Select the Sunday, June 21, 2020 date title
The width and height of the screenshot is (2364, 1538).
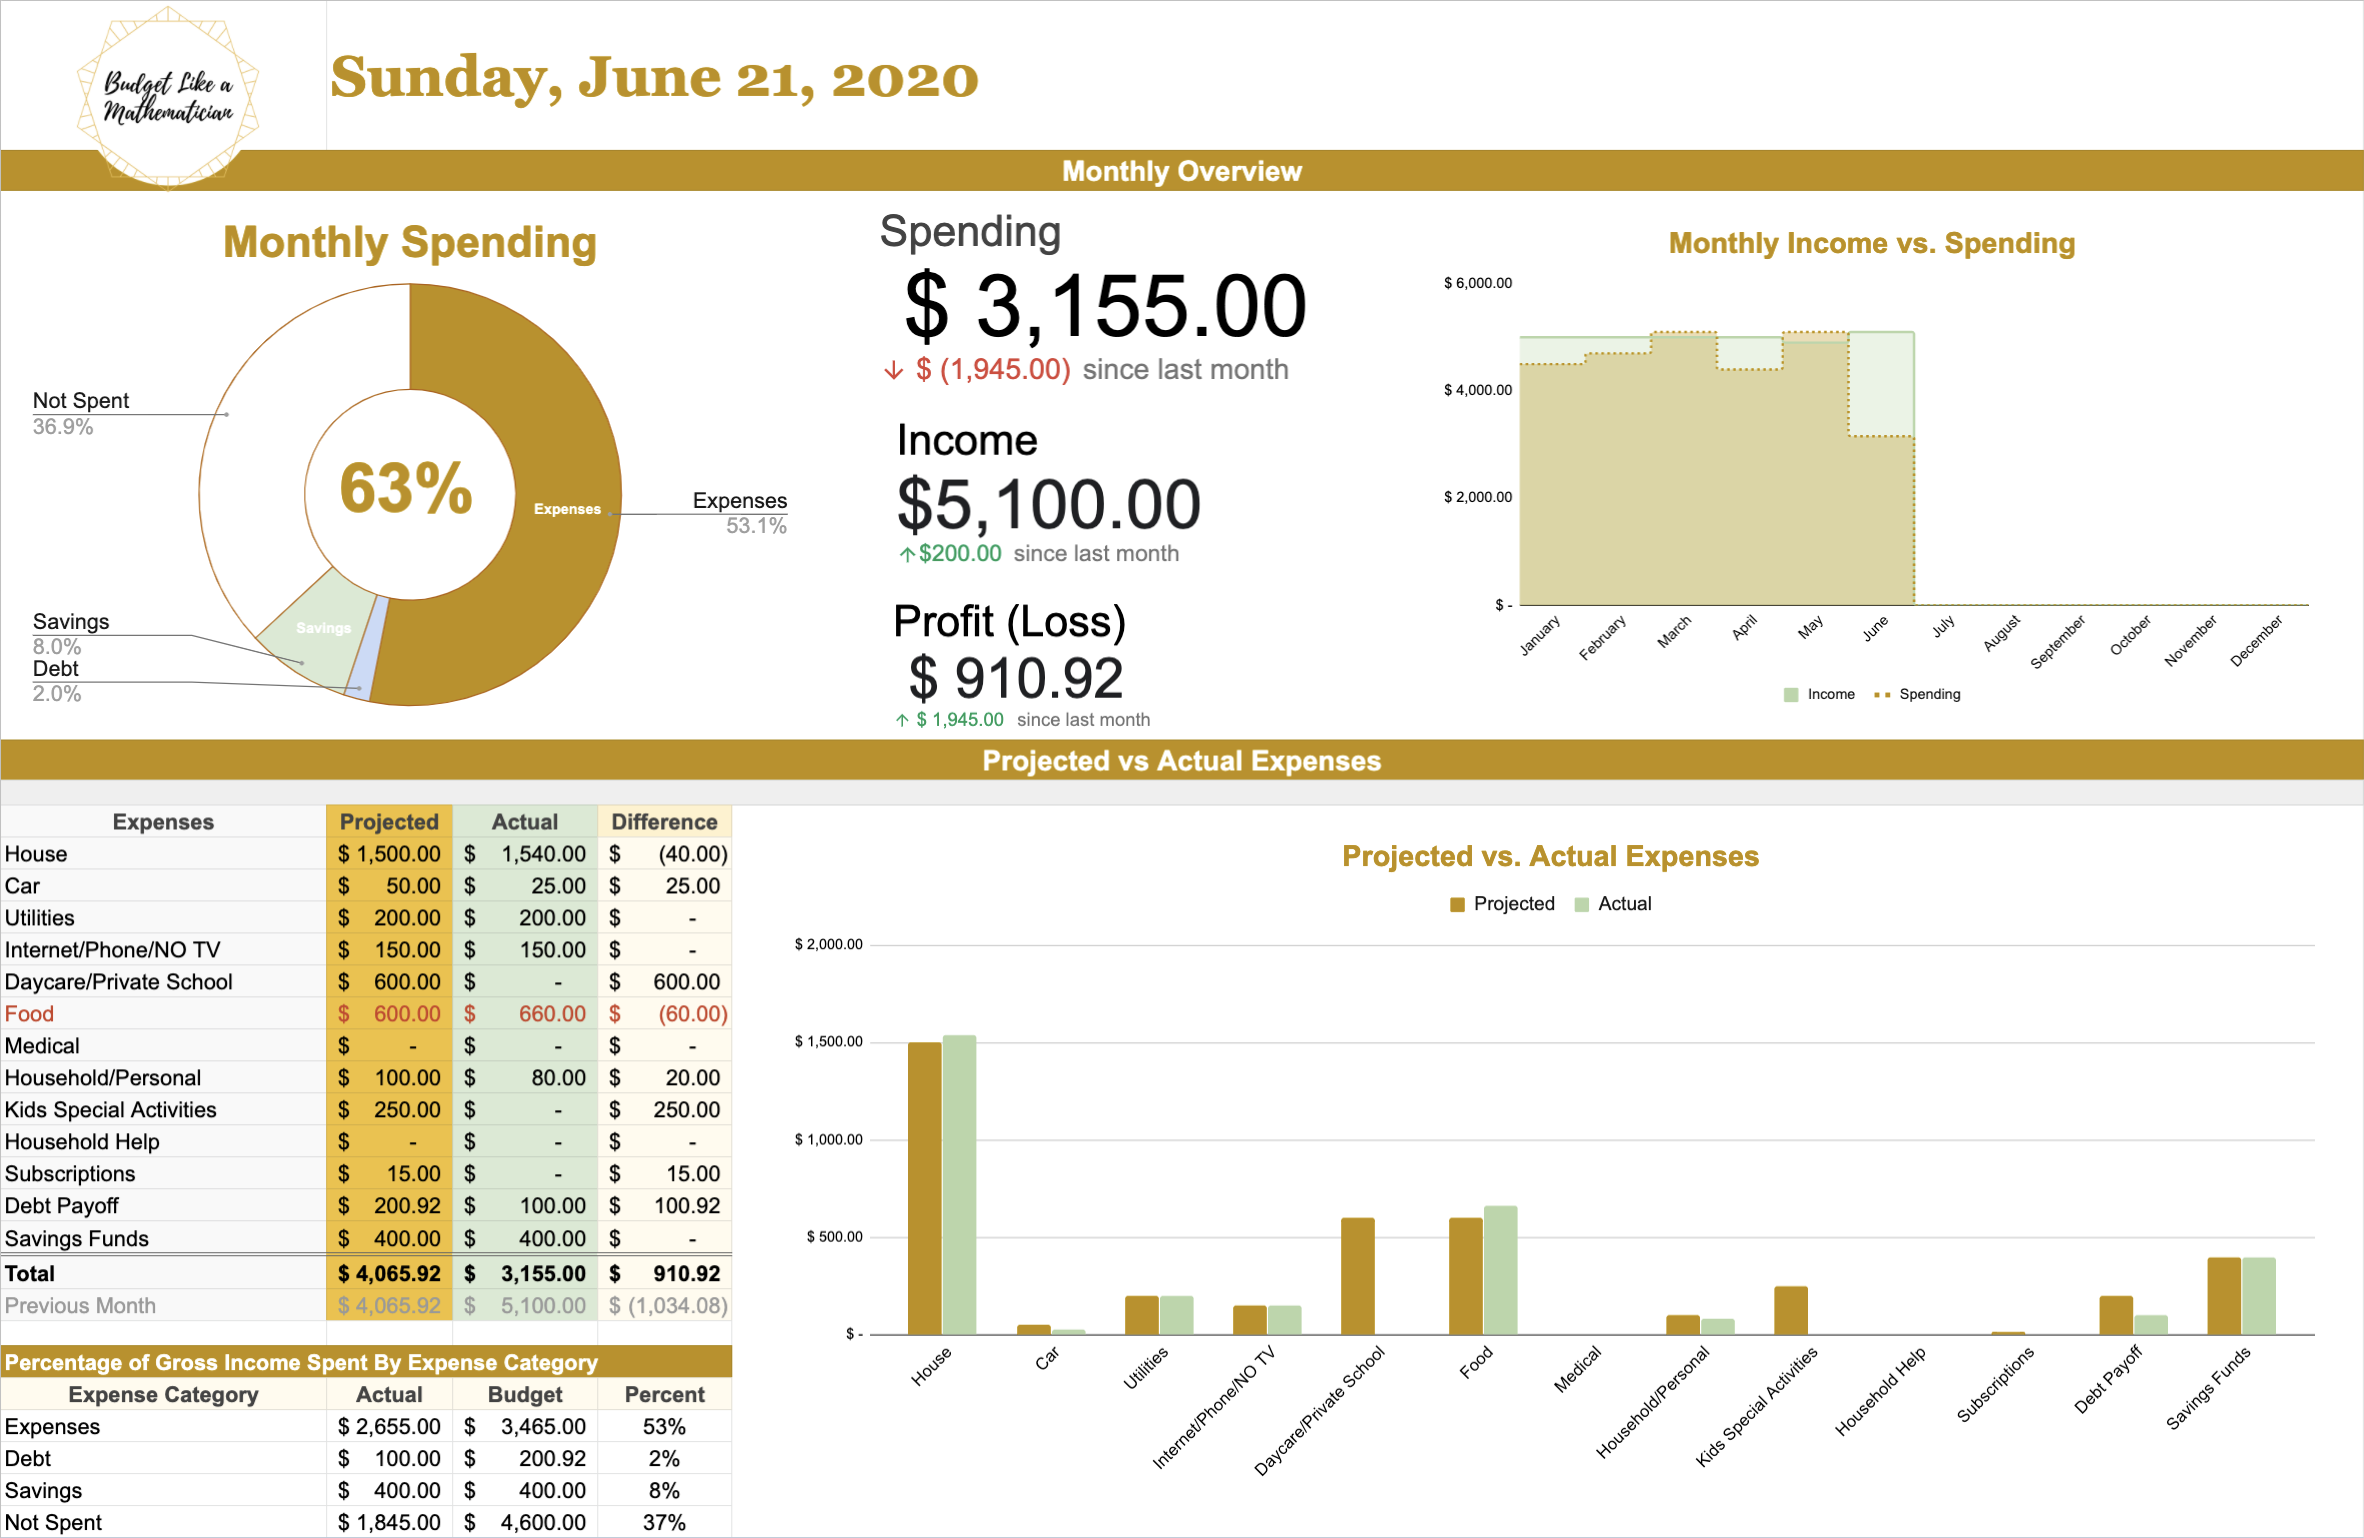tap(654, 78)
